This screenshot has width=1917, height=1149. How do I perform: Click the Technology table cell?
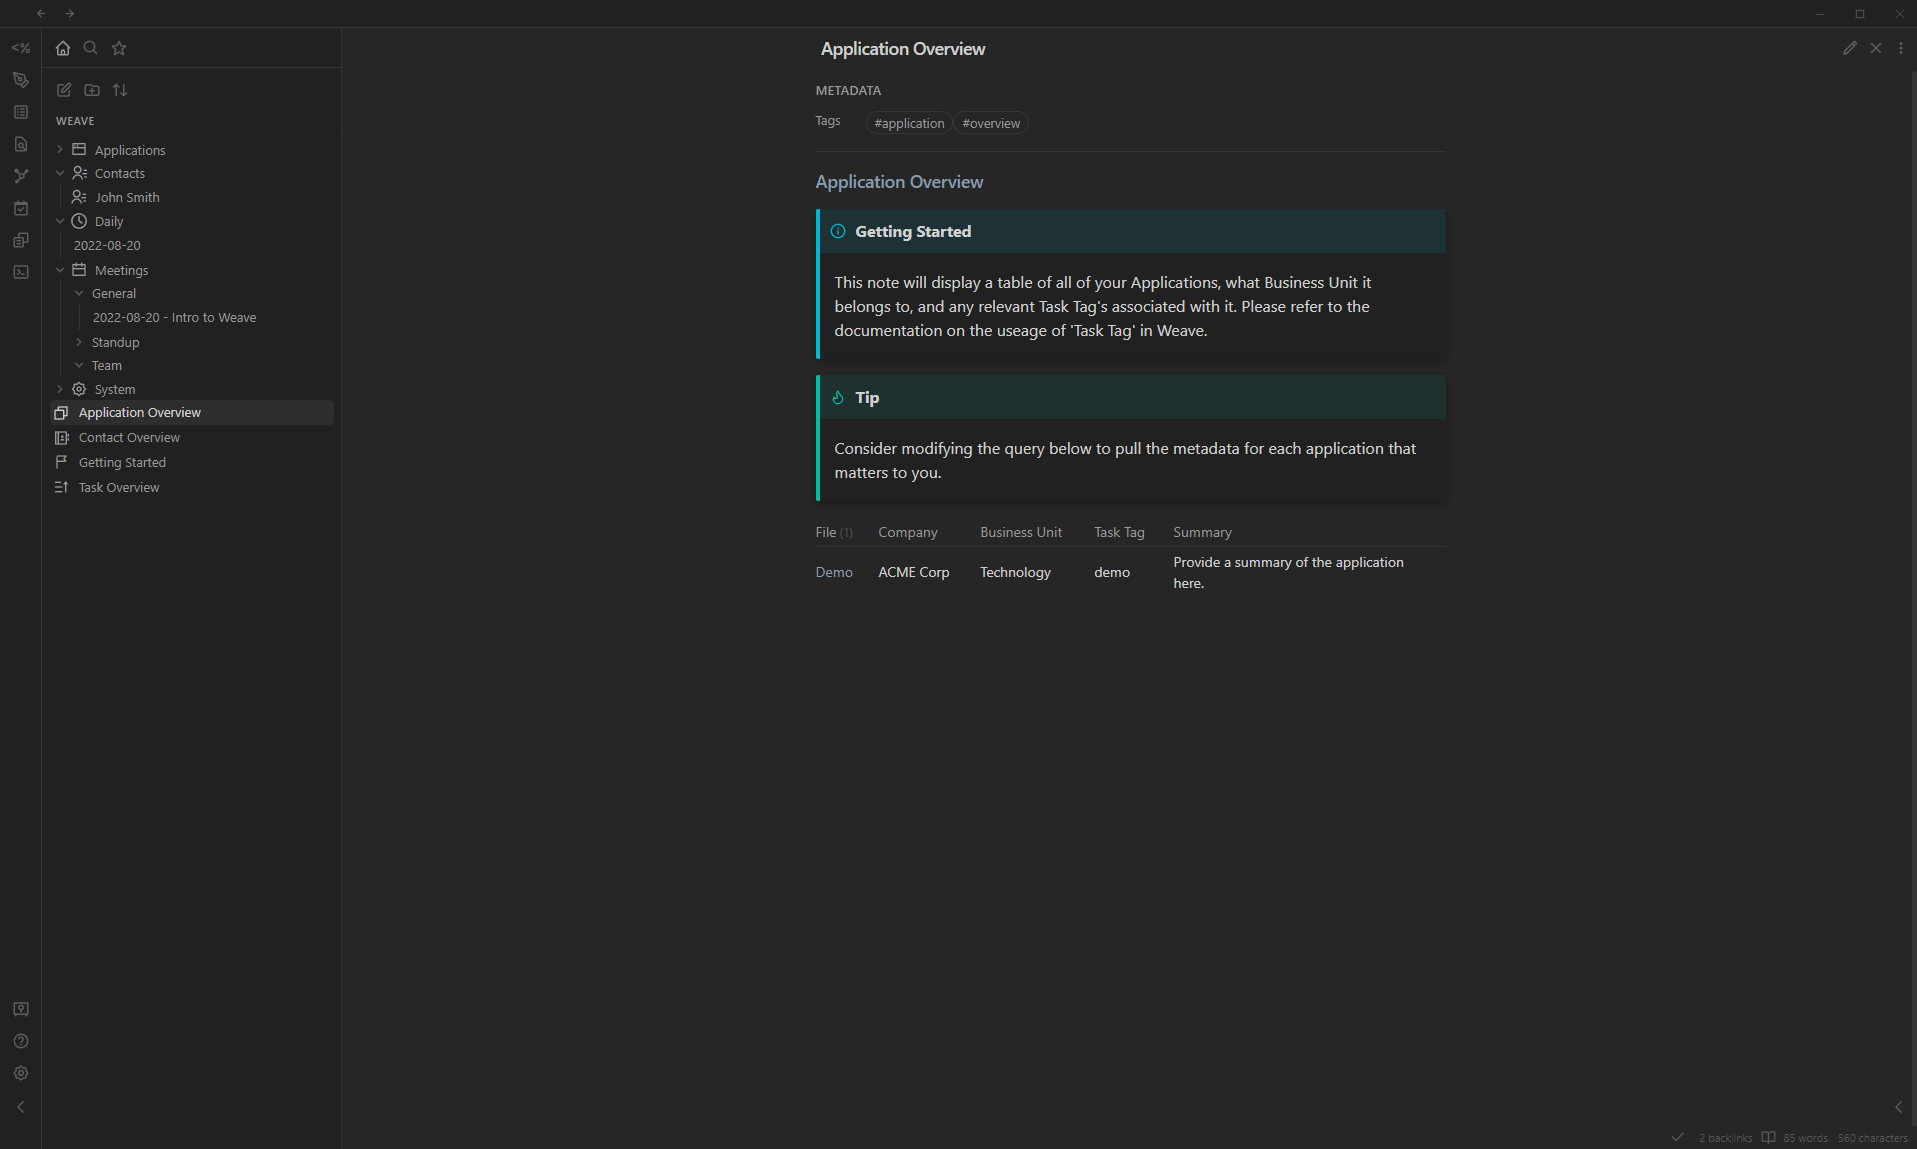point(1015,572)
